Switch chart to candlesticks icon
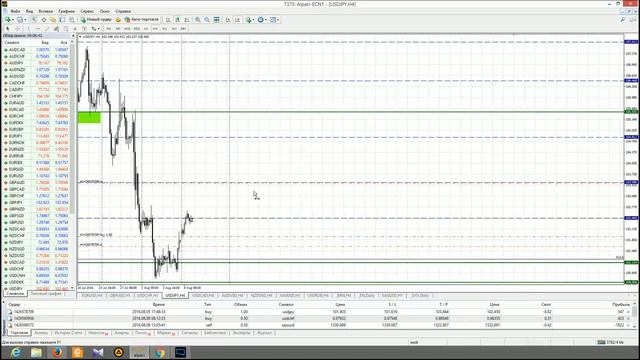This screenshot has width=640, height=360. pos(178,20)
